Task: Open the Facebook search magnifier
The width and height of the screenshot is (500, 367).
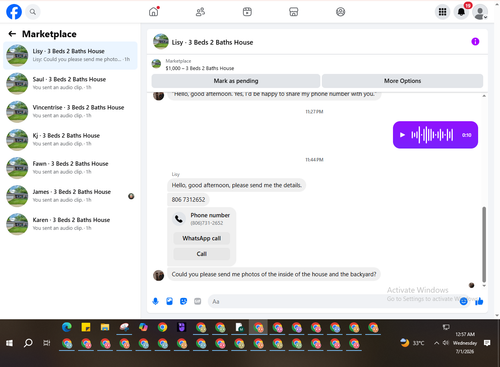Action: tap(33, 12)
